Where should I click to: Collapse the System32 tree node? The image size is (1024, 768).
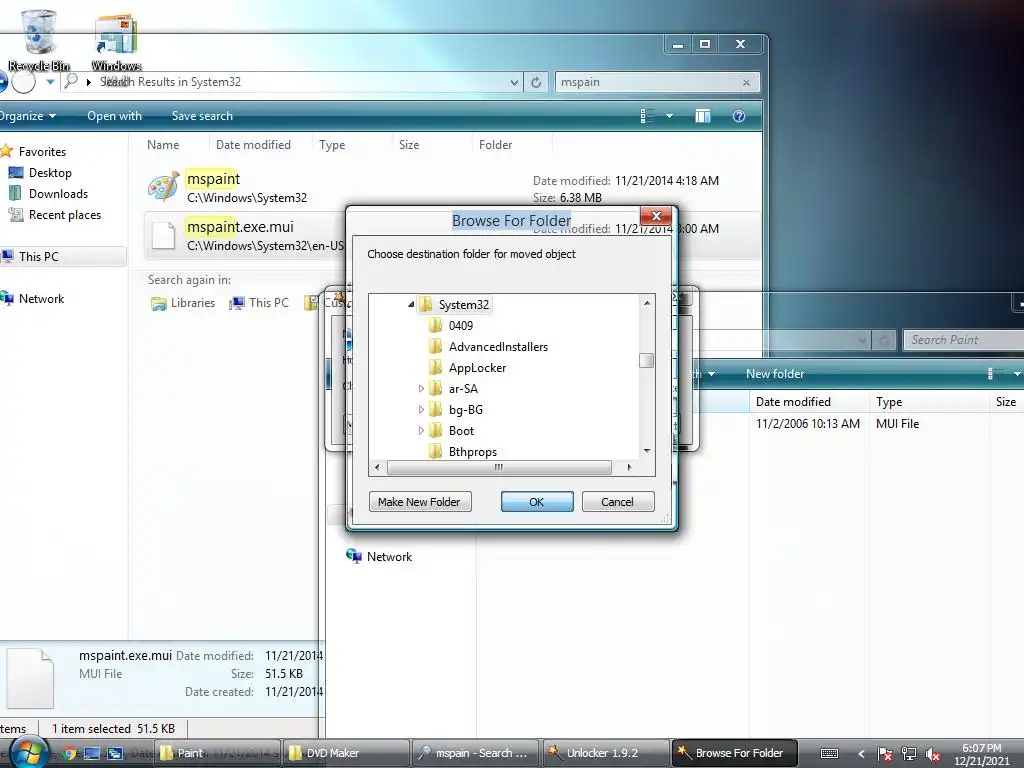(411, 304)
